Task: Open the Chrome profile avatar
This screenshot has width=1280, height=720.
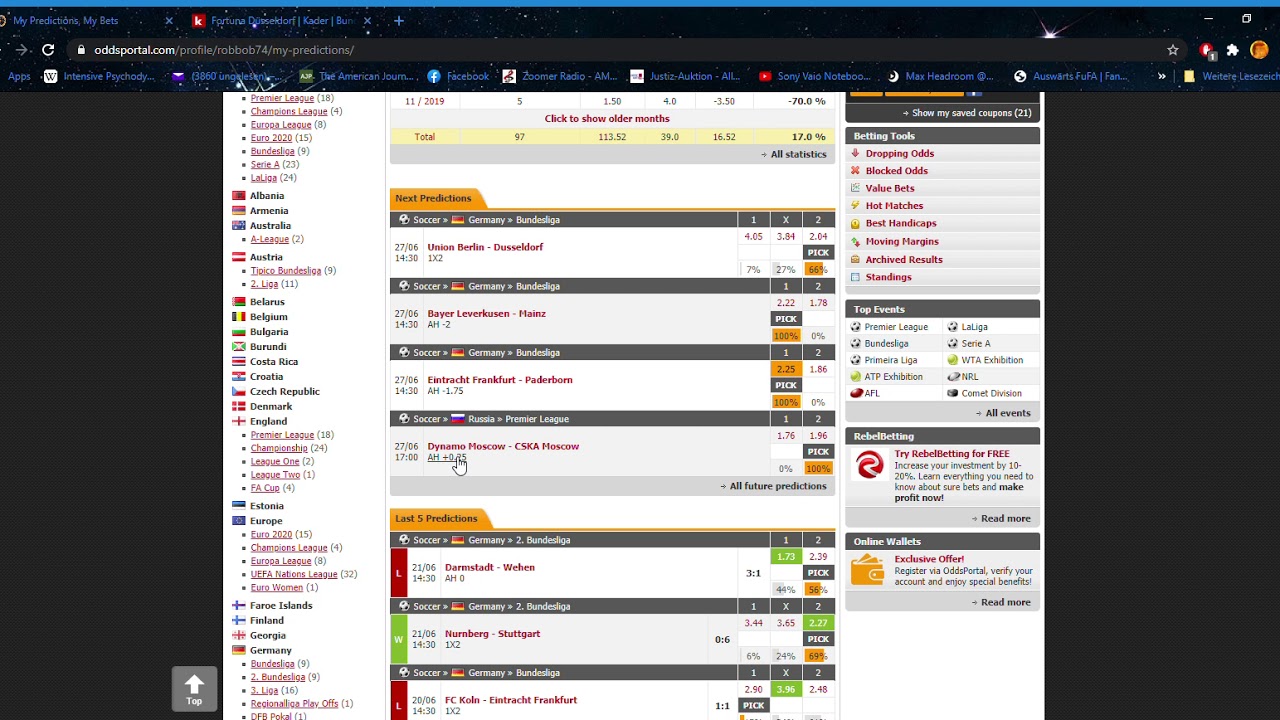Action: pos(1259,50)
